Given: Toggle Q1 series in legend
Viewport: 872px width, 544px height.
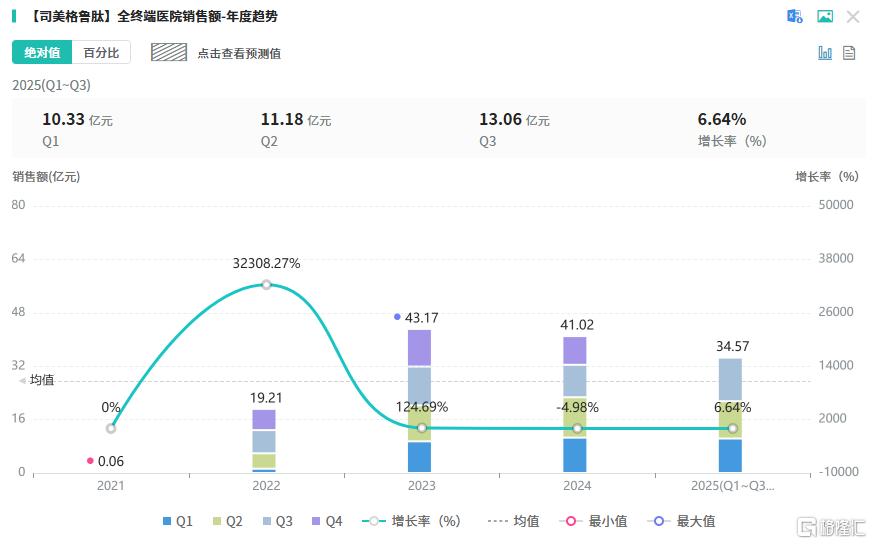Looking at the screenshot, I should 177,521.
